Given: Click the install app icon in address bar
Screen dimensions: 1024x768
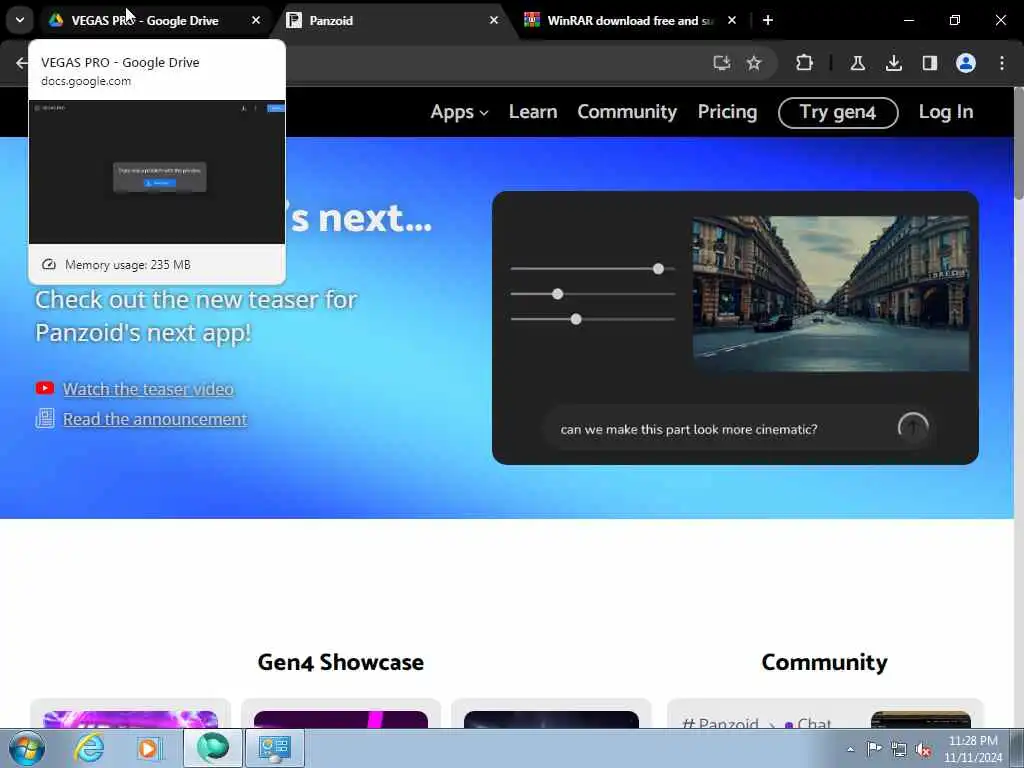Looking at the screenshot, I should [x=722, y=63].
